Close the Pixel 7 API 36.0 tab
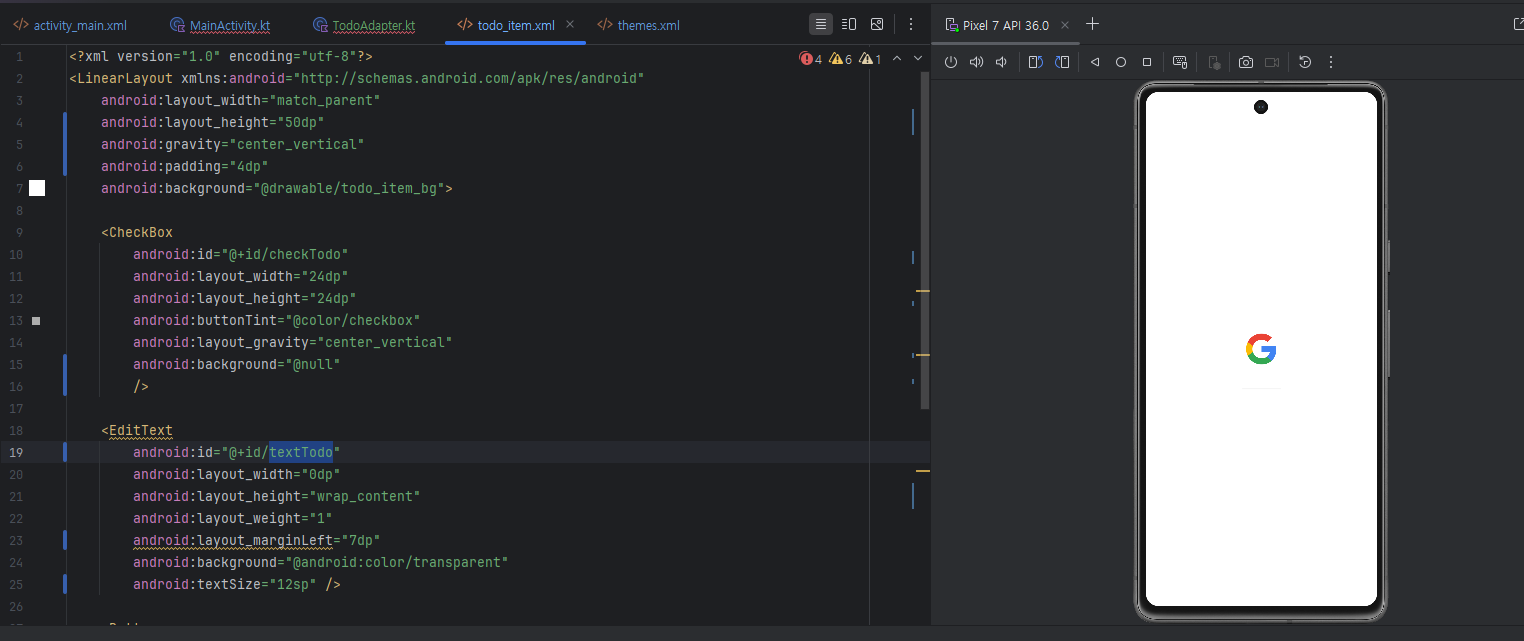The width and height of the screenshot is (1524, 641). 1064,25
